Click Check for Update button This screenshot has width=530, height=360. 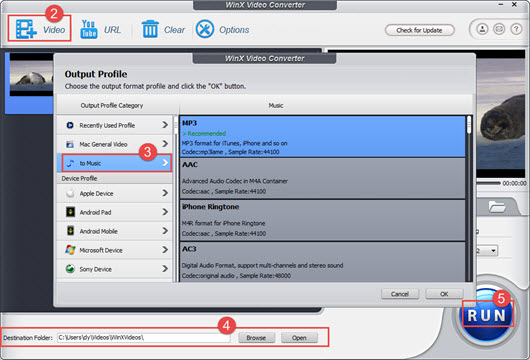point(419,30)
